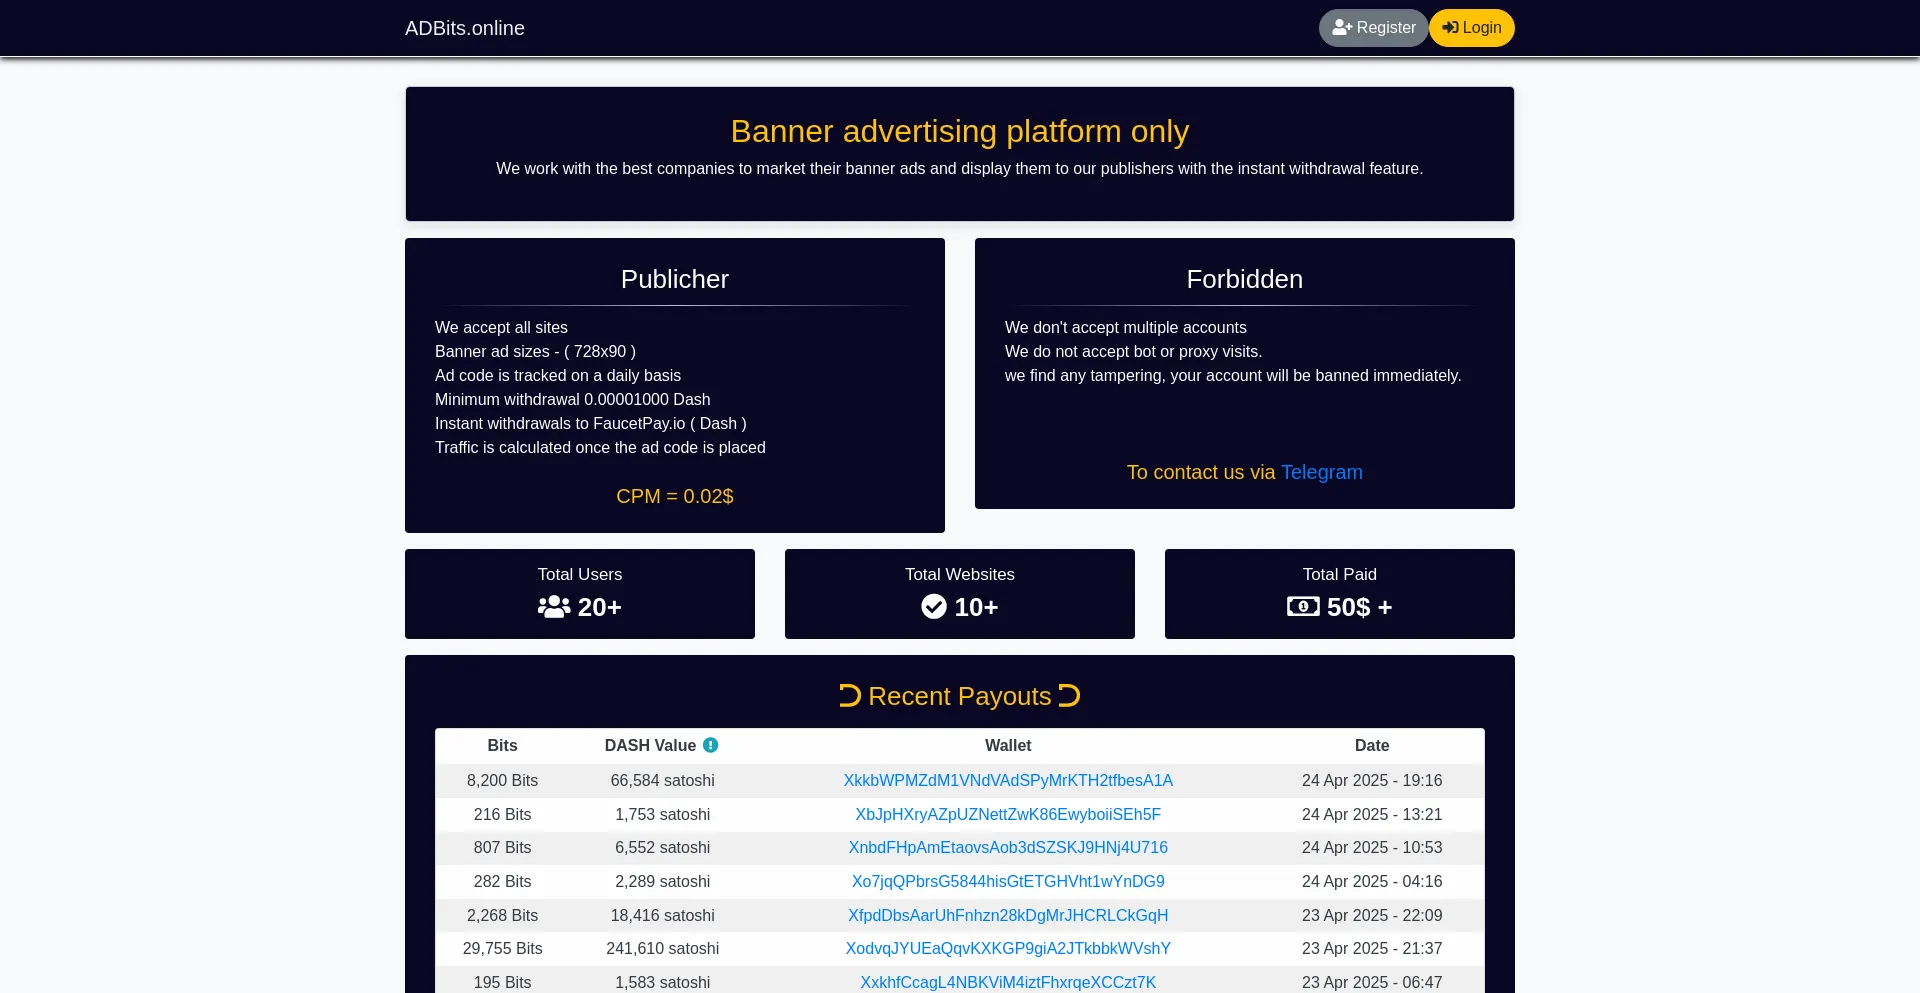Open wallet link XfpdDbsAarUhFnhzn28kDgMrJHCRLCkGqH
The height and width of the screenshot is (993, 1920).
point(1007,915)
